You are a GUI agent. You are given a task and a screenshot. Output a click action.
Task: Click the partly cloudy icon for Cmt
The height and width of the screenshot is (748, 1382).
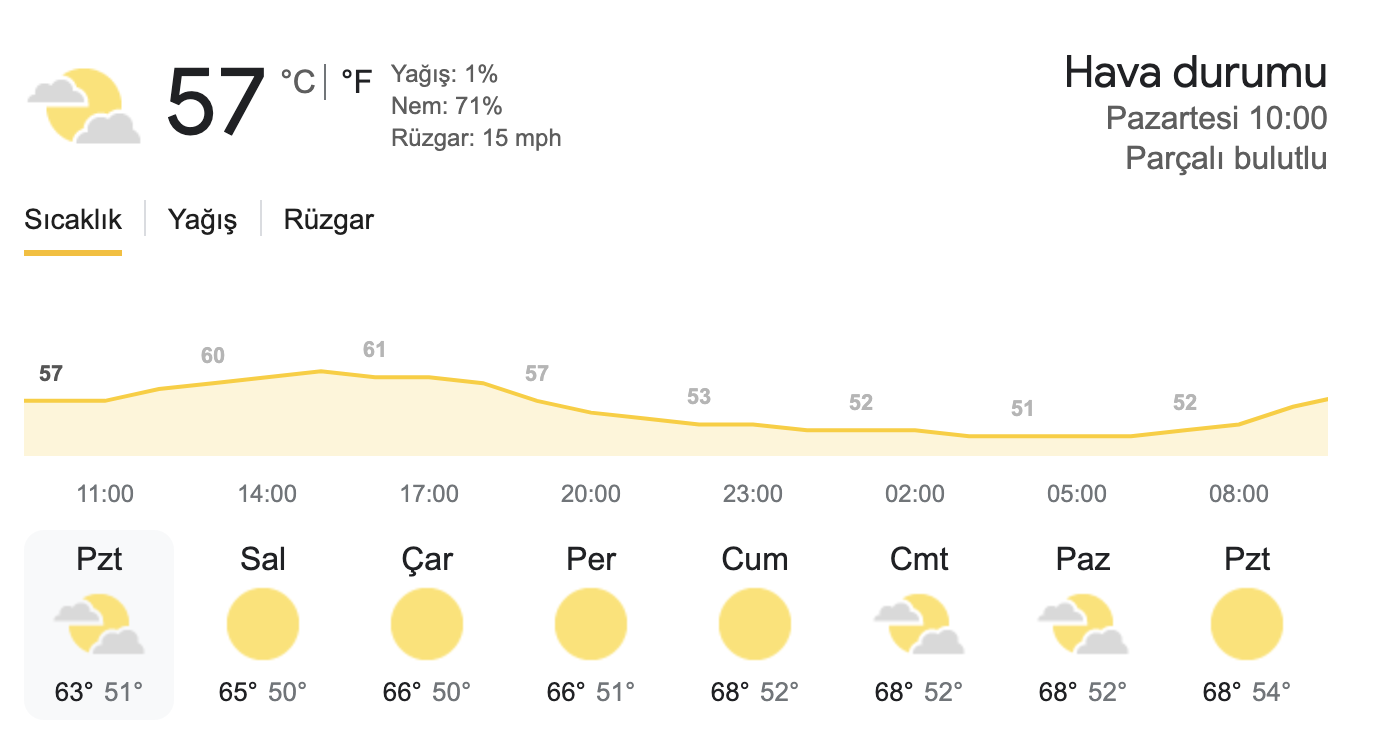[919, 625]
